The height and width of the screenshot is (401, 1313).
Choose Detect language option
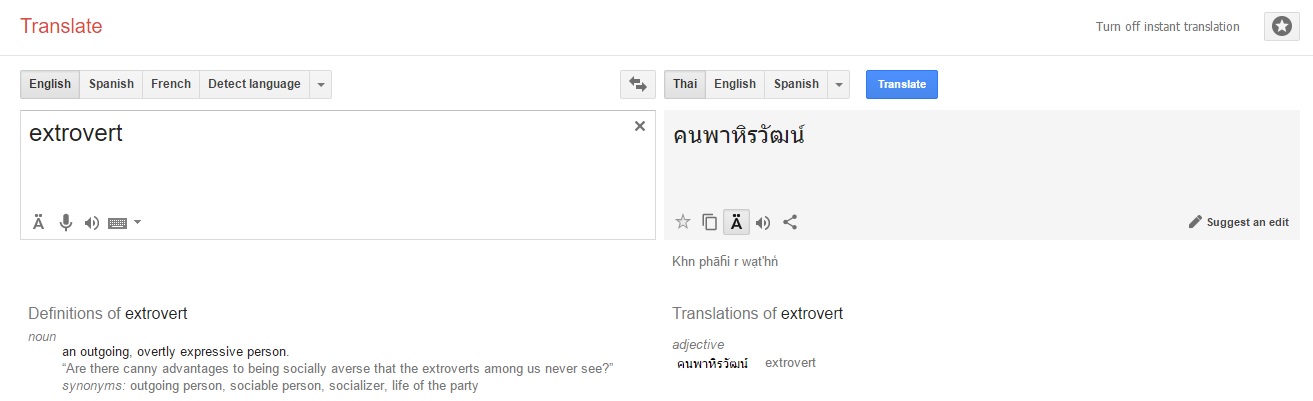click(x=254, y=84)
